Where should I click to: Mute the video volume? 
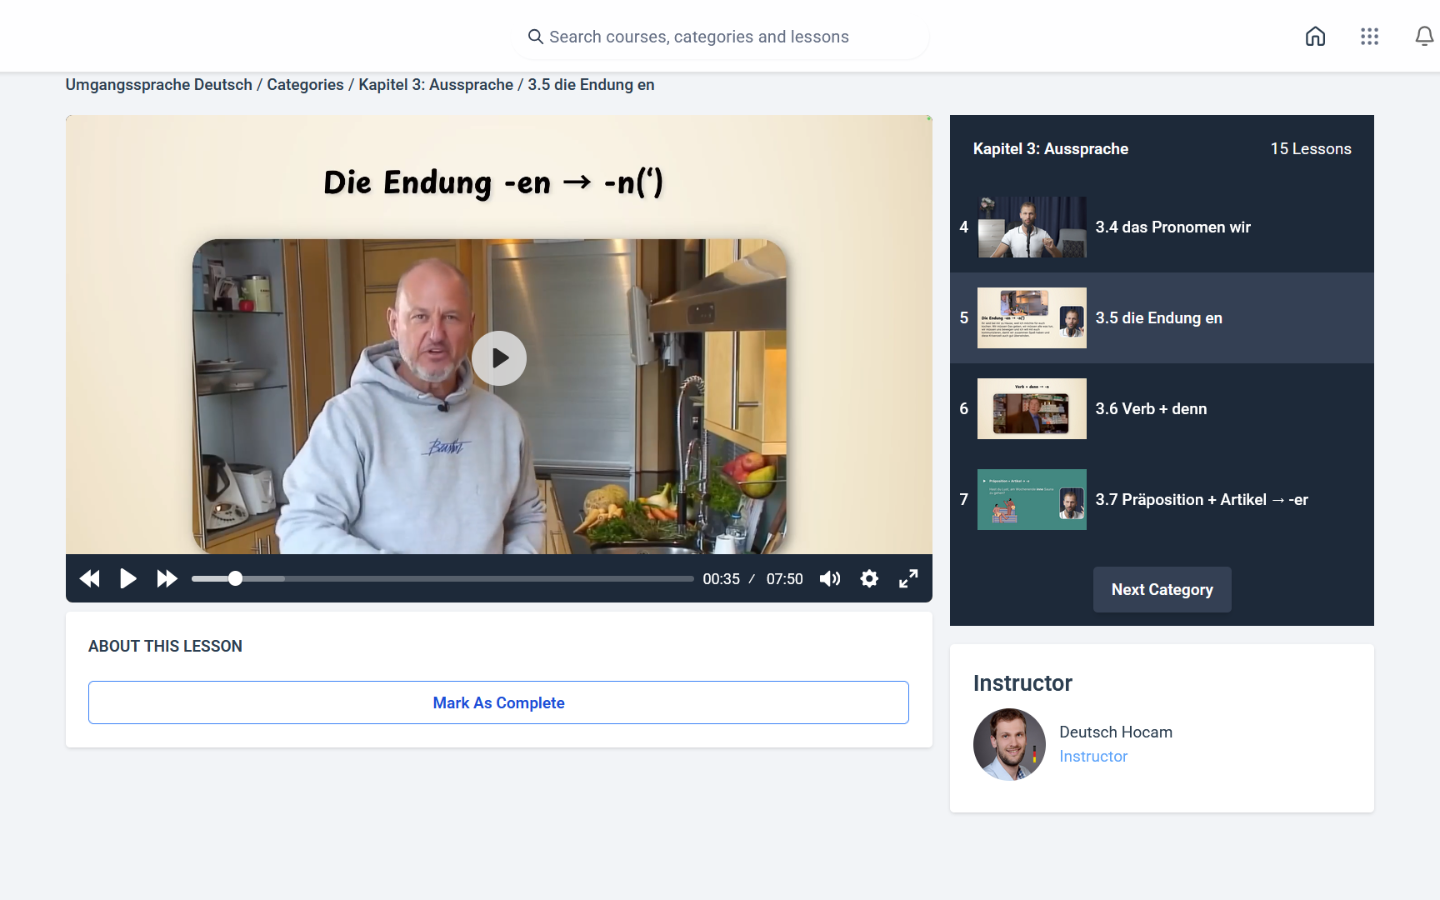coord(830,579)
